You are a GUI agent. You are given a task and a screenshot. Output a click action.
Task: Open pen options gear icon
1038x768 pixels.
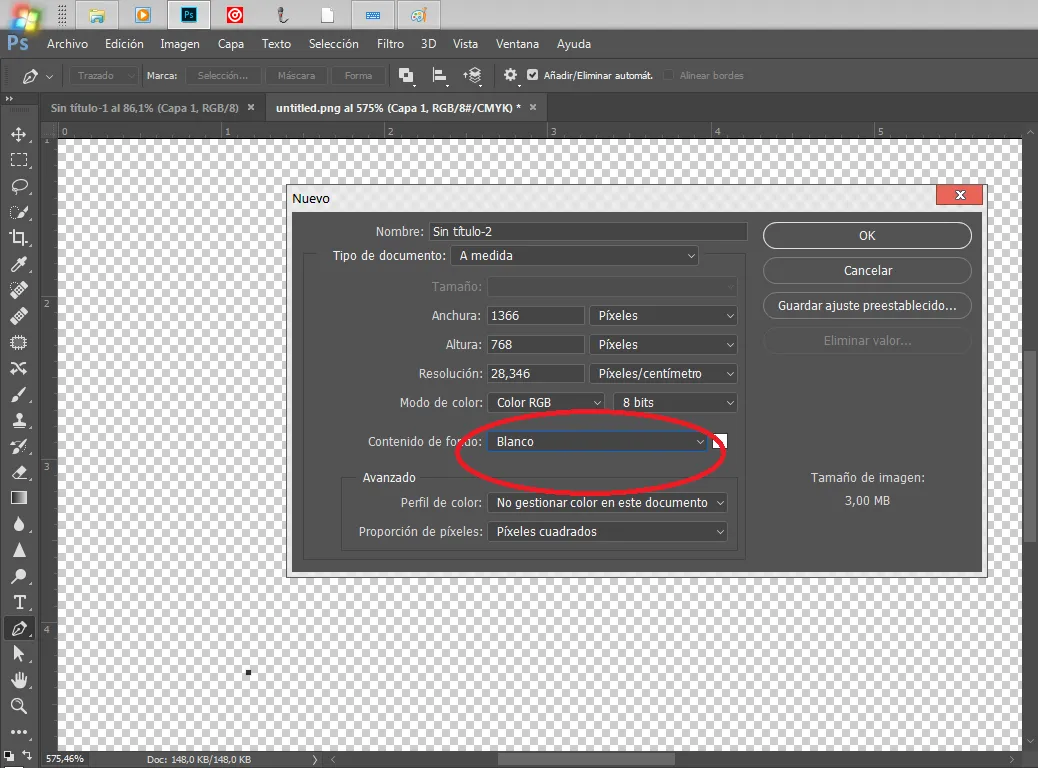pyautogui.click(x=510, y=75)
